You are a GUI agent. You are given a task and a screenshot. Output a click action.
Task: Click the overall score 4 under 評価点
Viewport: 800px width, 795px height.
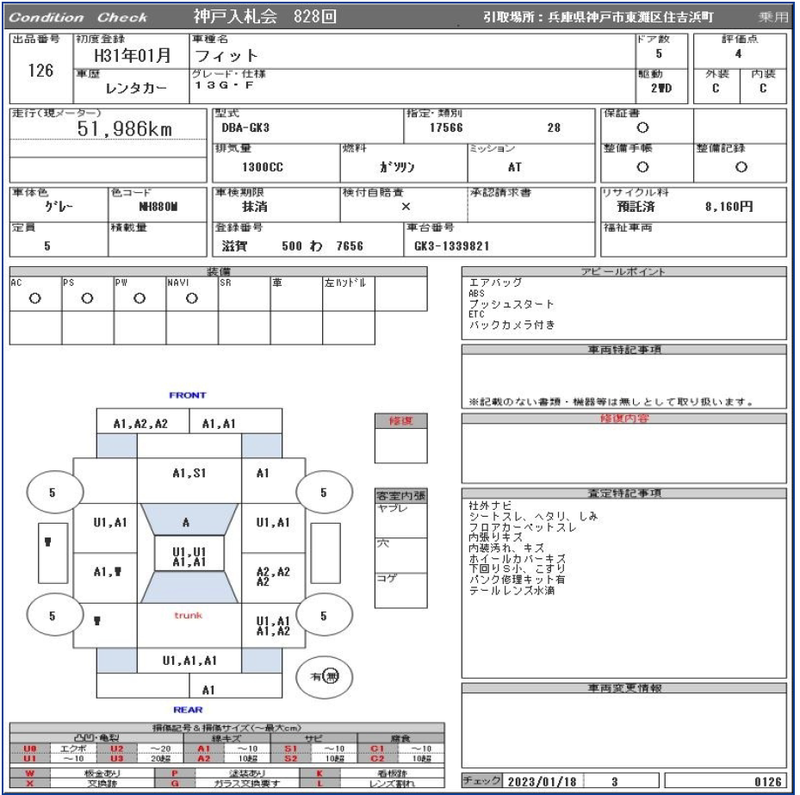click(738, 54)
